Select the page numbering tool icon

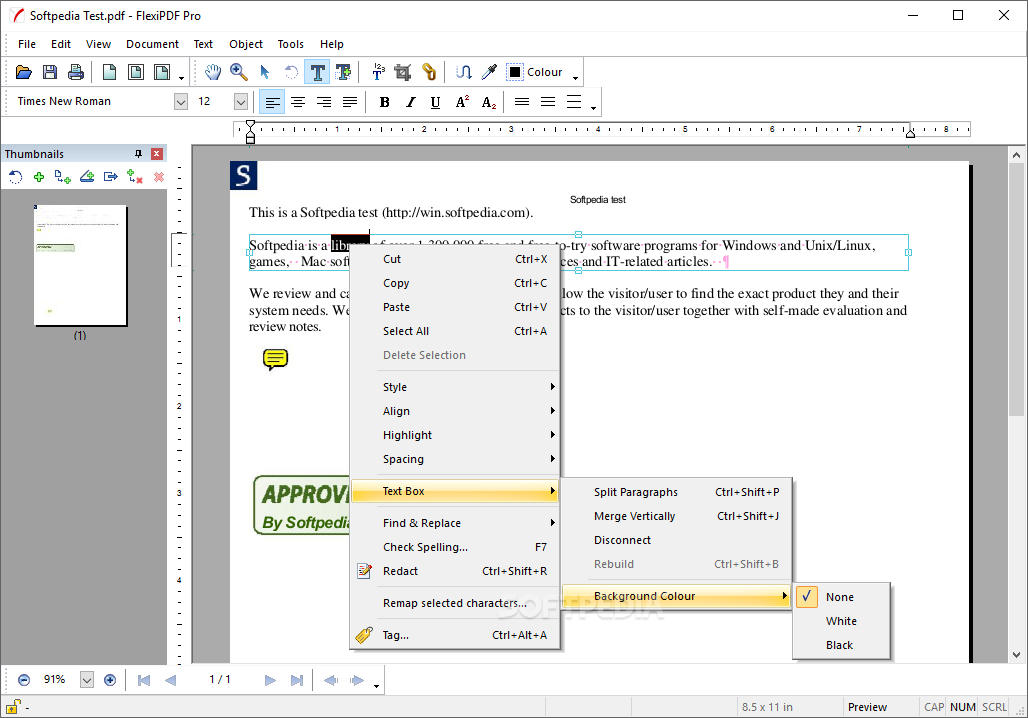coord(378,72)
